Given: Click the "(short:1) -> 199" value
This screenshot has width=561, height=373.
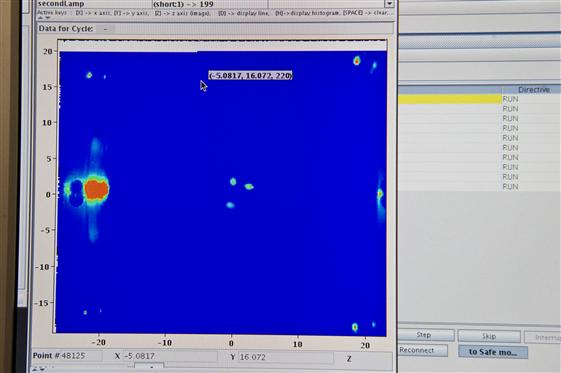Looking at the screenshot, I should pos(183,4).
